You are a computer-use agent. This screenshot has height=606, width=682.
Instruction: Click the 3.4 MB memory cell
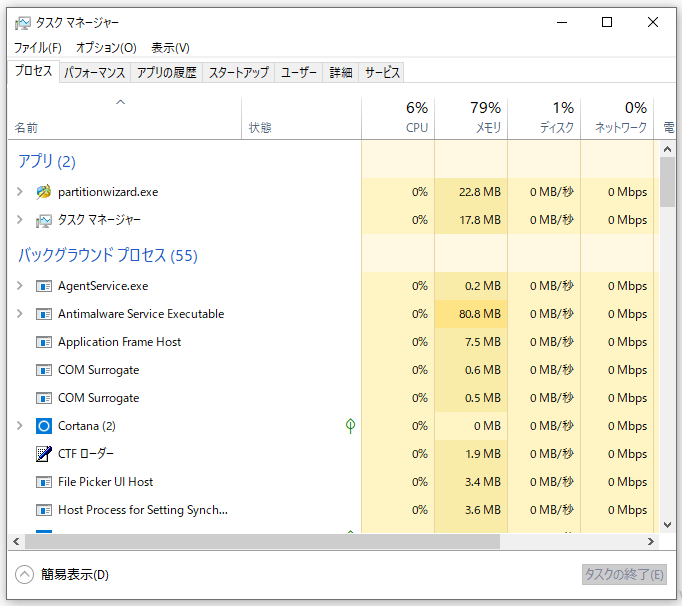click(x=471, y=482)
